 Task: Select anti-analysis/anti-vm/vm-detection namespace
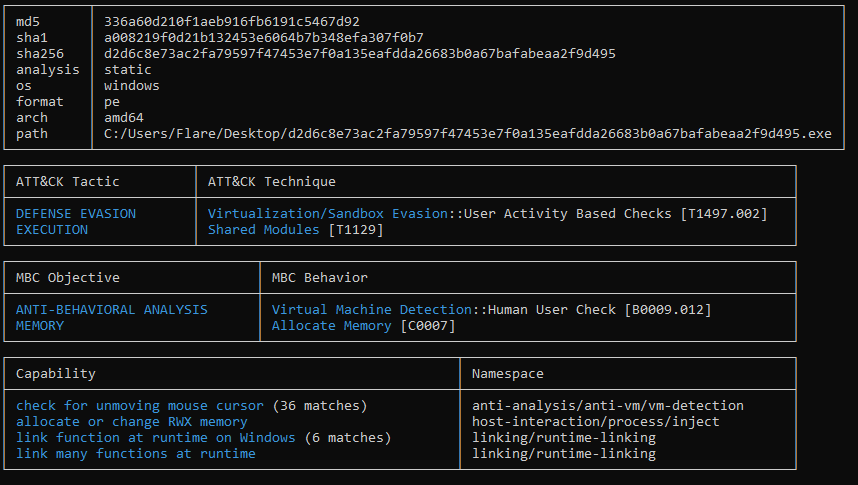coord(607,405)
